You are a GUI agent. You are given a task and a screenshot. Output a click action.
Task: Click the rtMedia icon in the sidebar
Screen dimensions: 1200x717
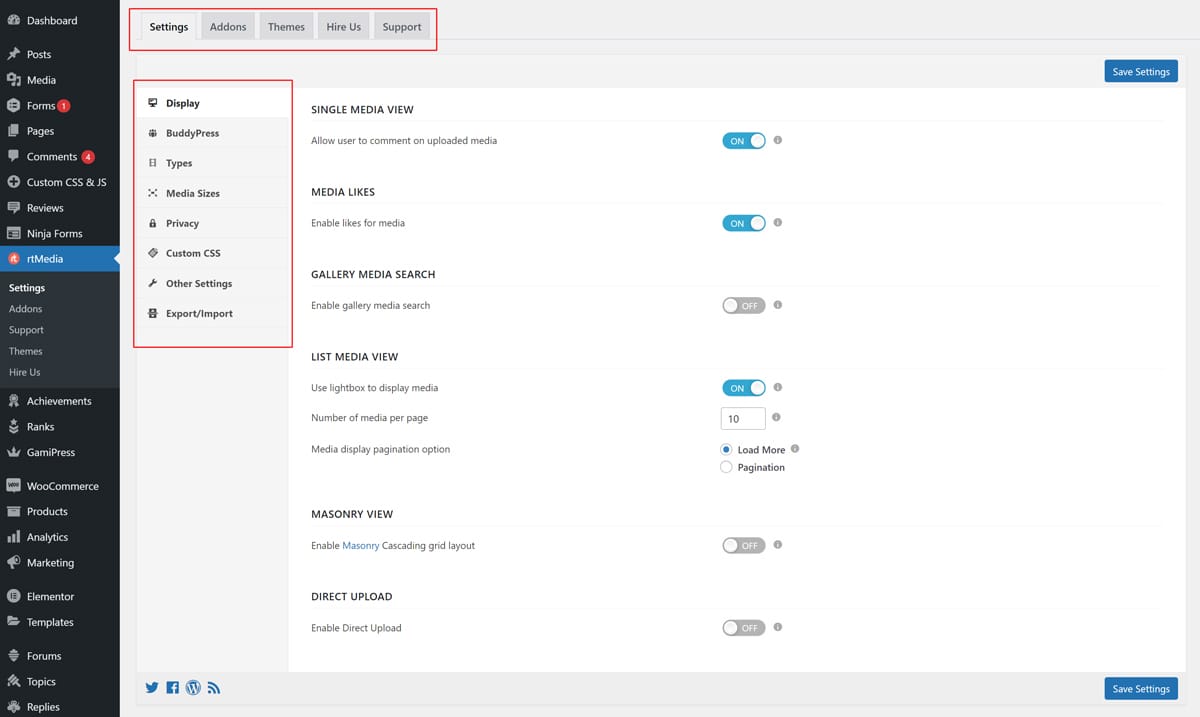pos(13,259)
